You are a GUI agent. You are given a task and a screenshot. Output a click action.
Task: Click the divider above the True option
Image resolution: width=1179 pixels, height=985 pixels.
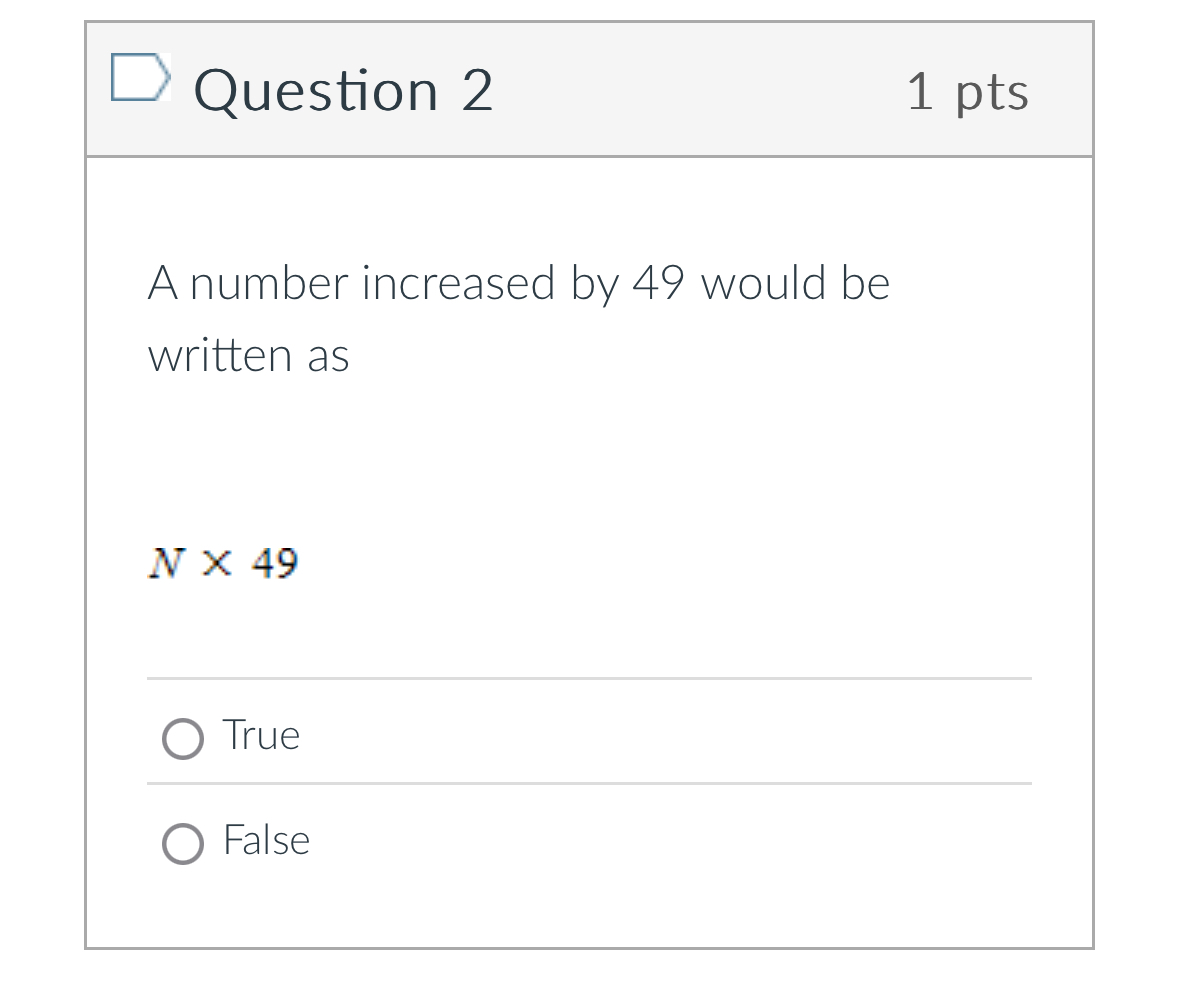[x=589, y=678]
